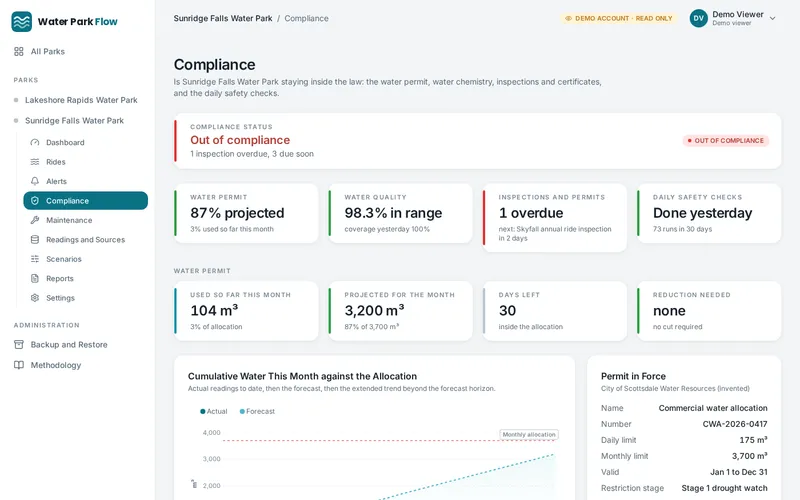Open the Daily Safety Checks card
Image resolution: width=800 pixels, height=500 pixels.
tap(709, 213)
